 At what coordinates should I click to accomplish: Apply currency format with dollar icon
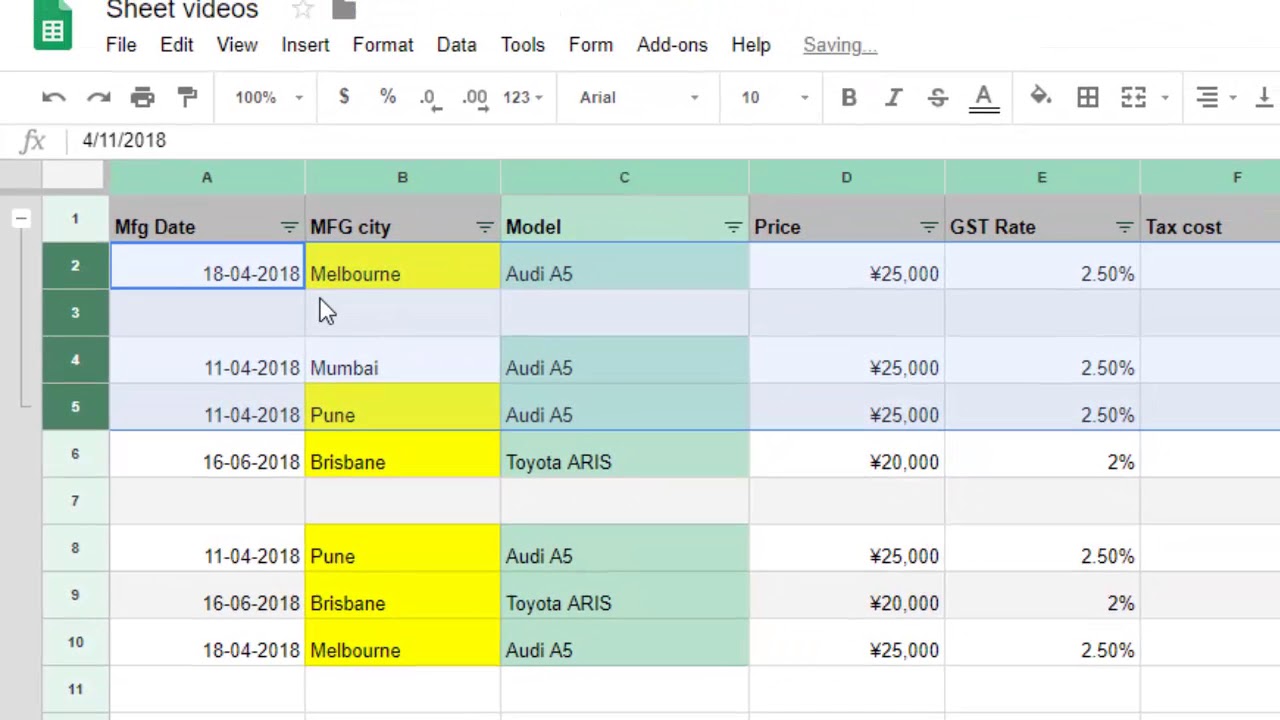(344, 97)
